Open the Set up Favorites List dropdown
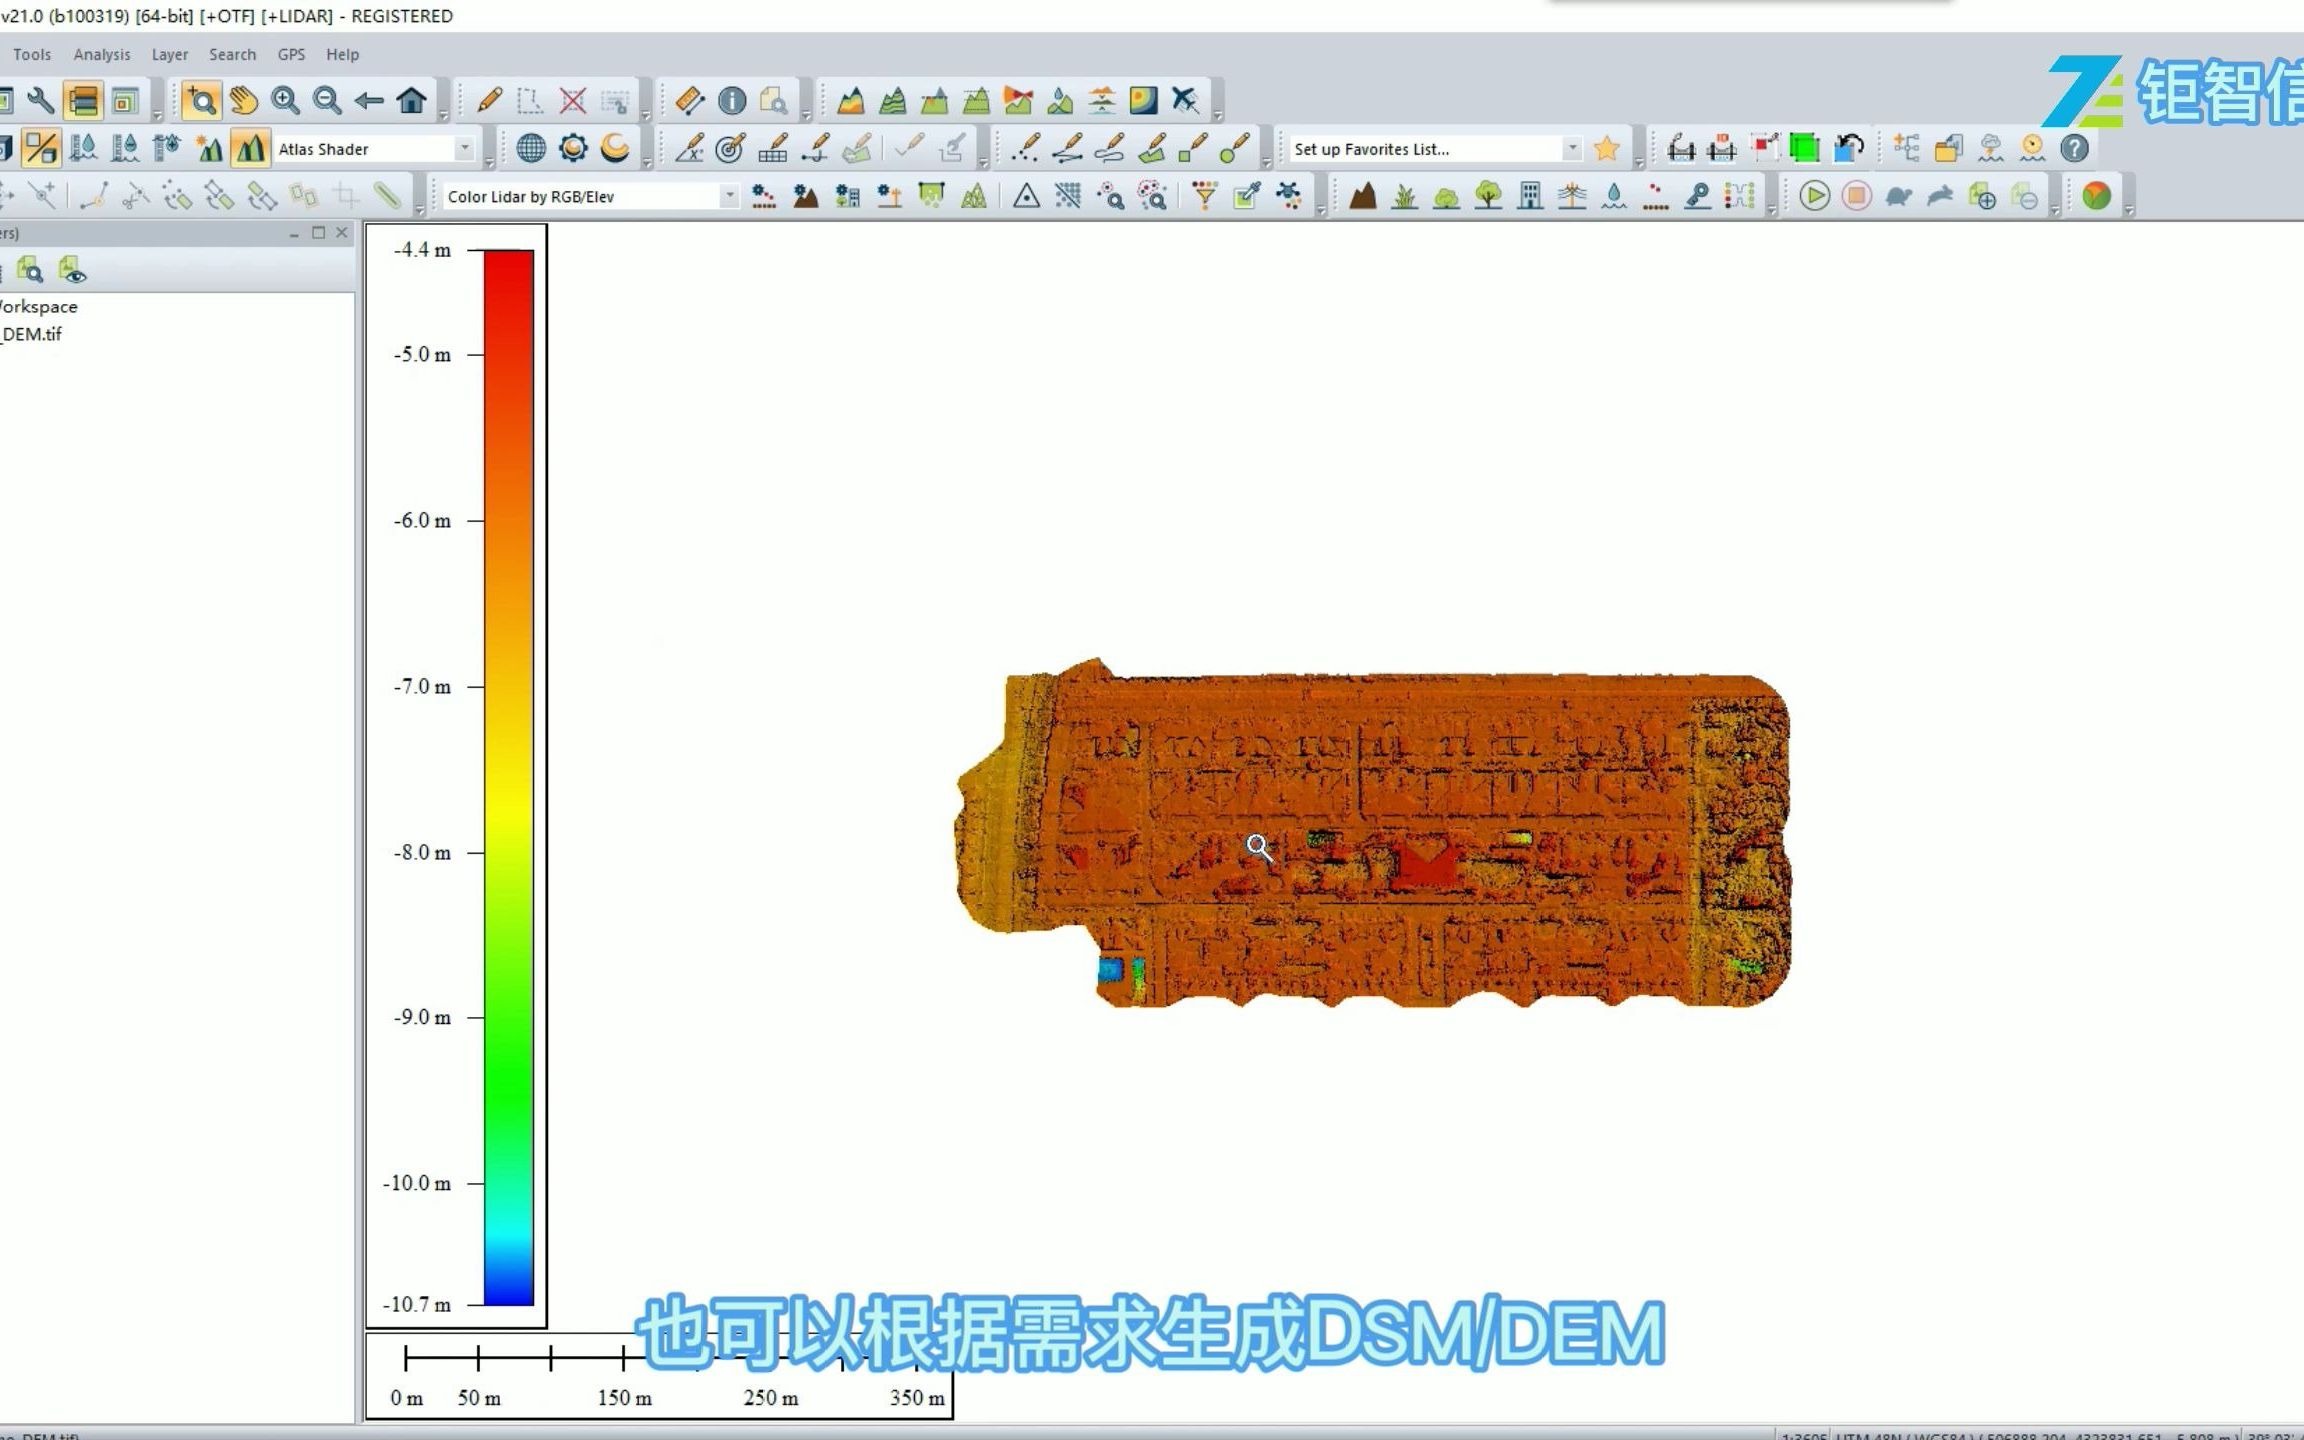The image size is (2304, 1440). tap(1572, 149)
